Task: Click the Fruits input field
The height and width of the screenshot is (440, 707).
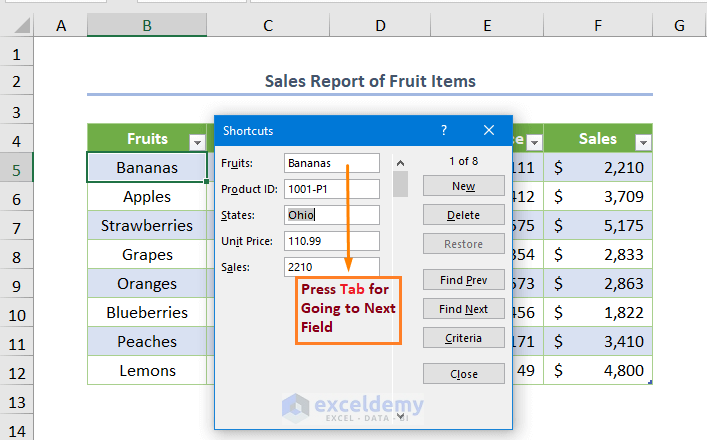Action: click(x=331, y=162)
